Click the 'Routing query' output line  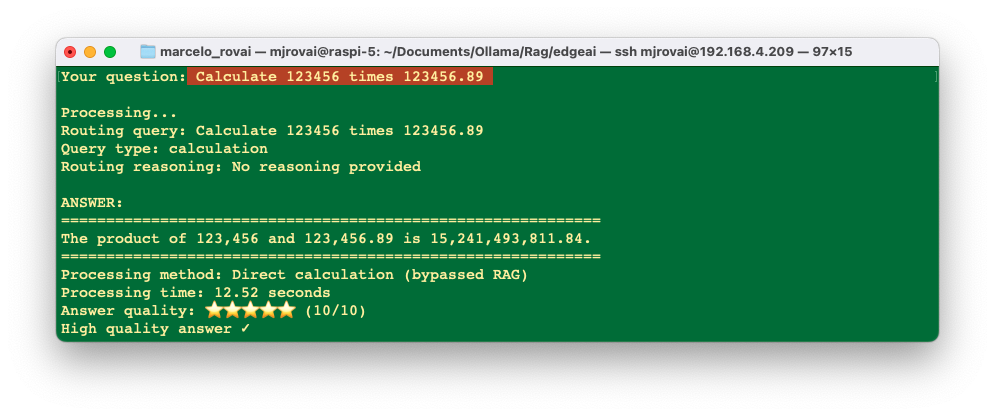pos(272,131)
